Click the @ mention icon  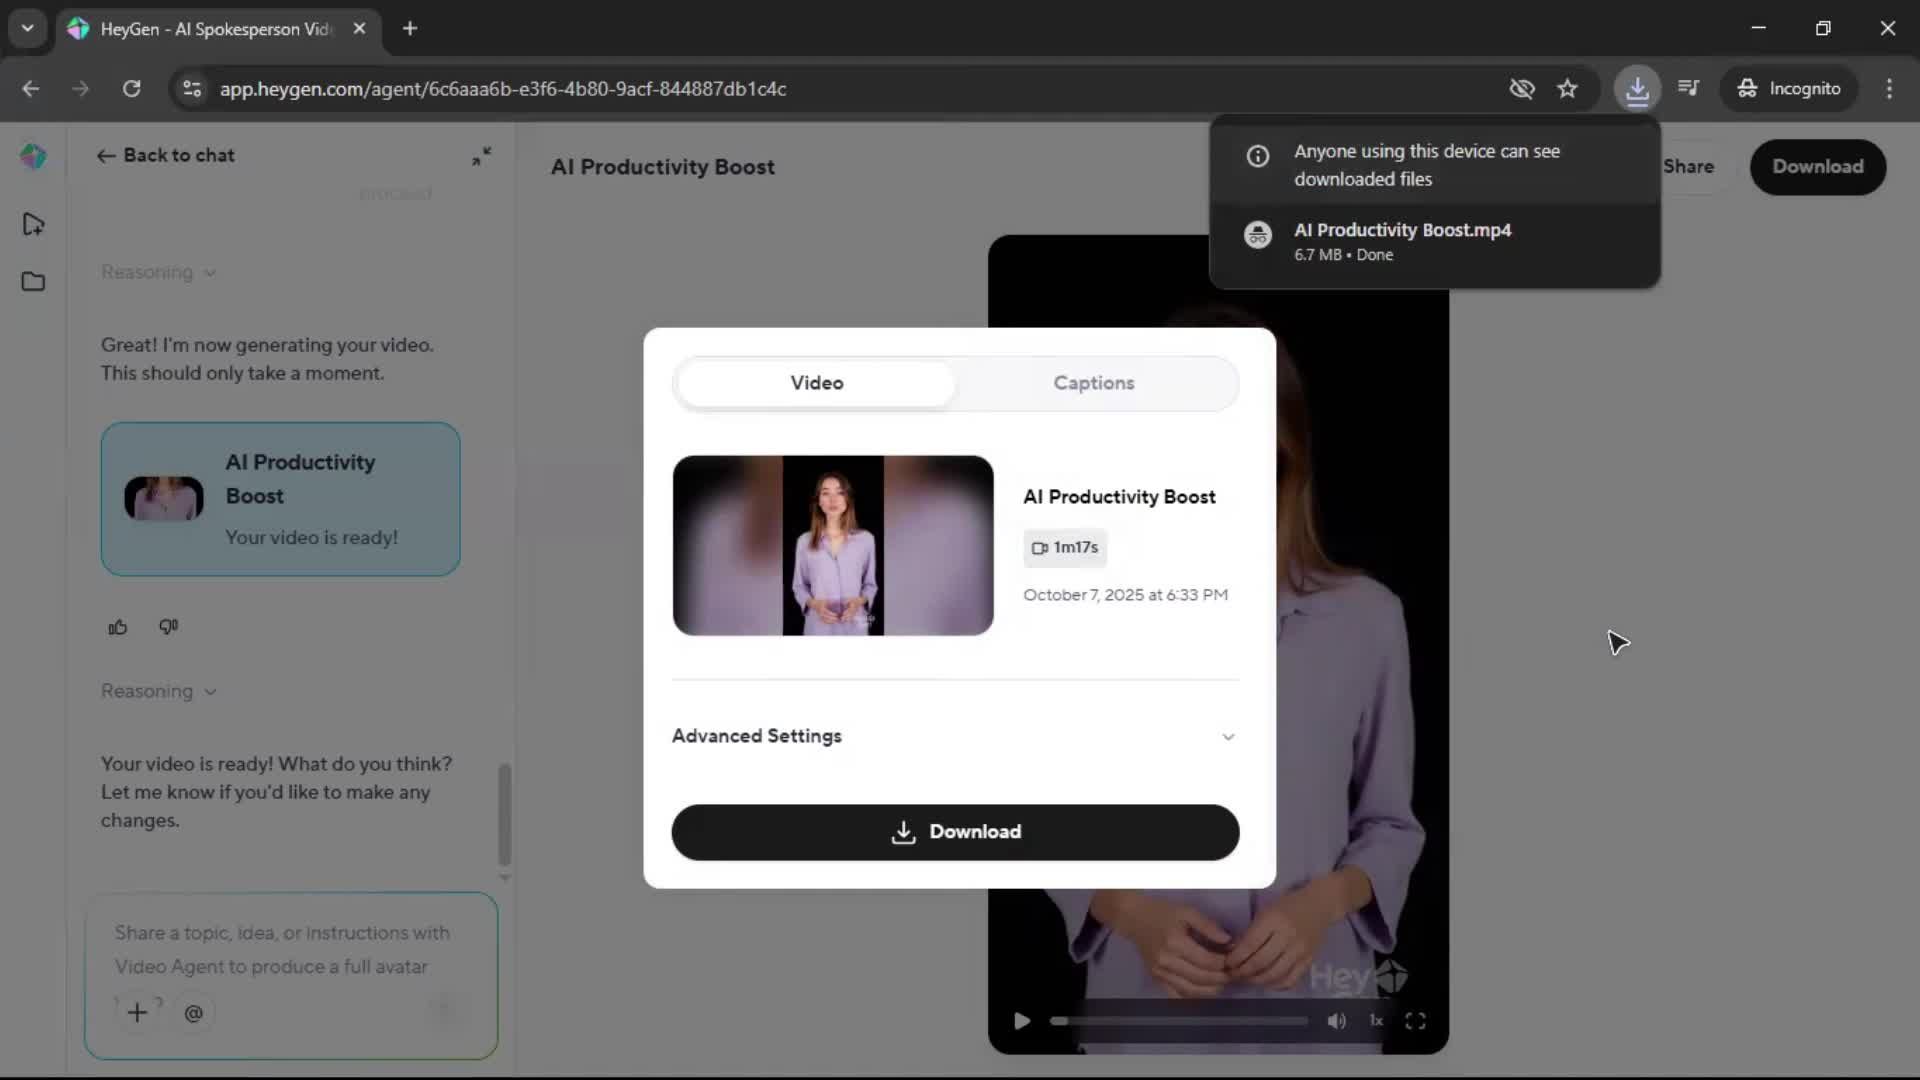click(194, 1013)
